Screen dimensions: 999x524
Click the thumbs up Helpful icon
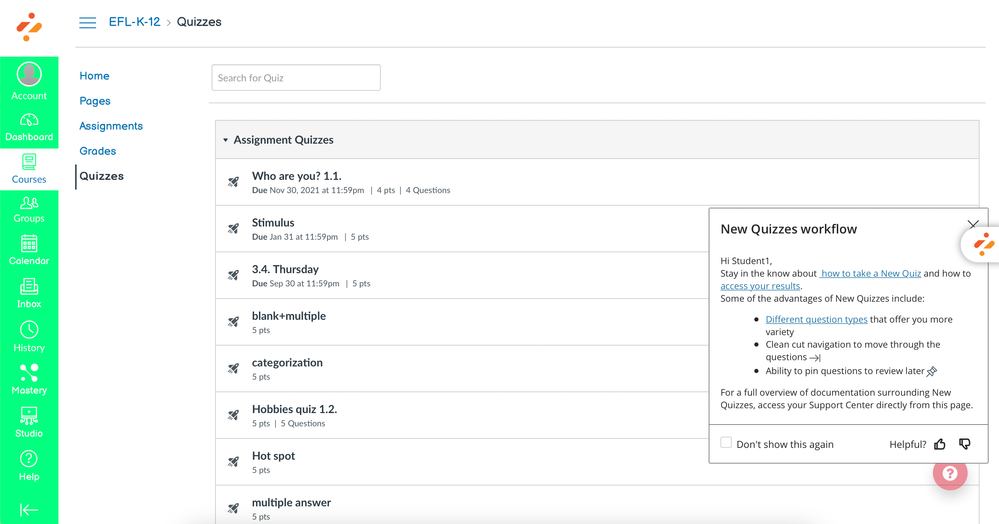coord(940,444)
